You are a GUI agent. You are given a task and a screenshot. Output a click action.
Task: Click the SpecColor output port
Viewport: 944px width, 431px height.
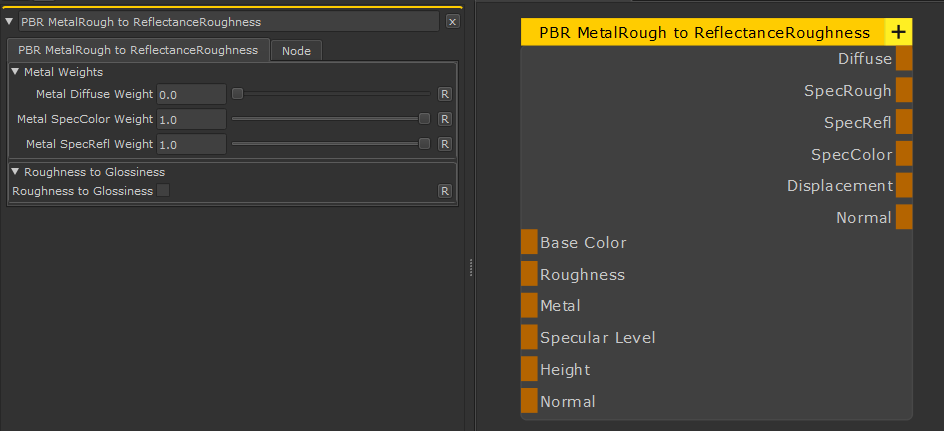[x=904, y=154]
